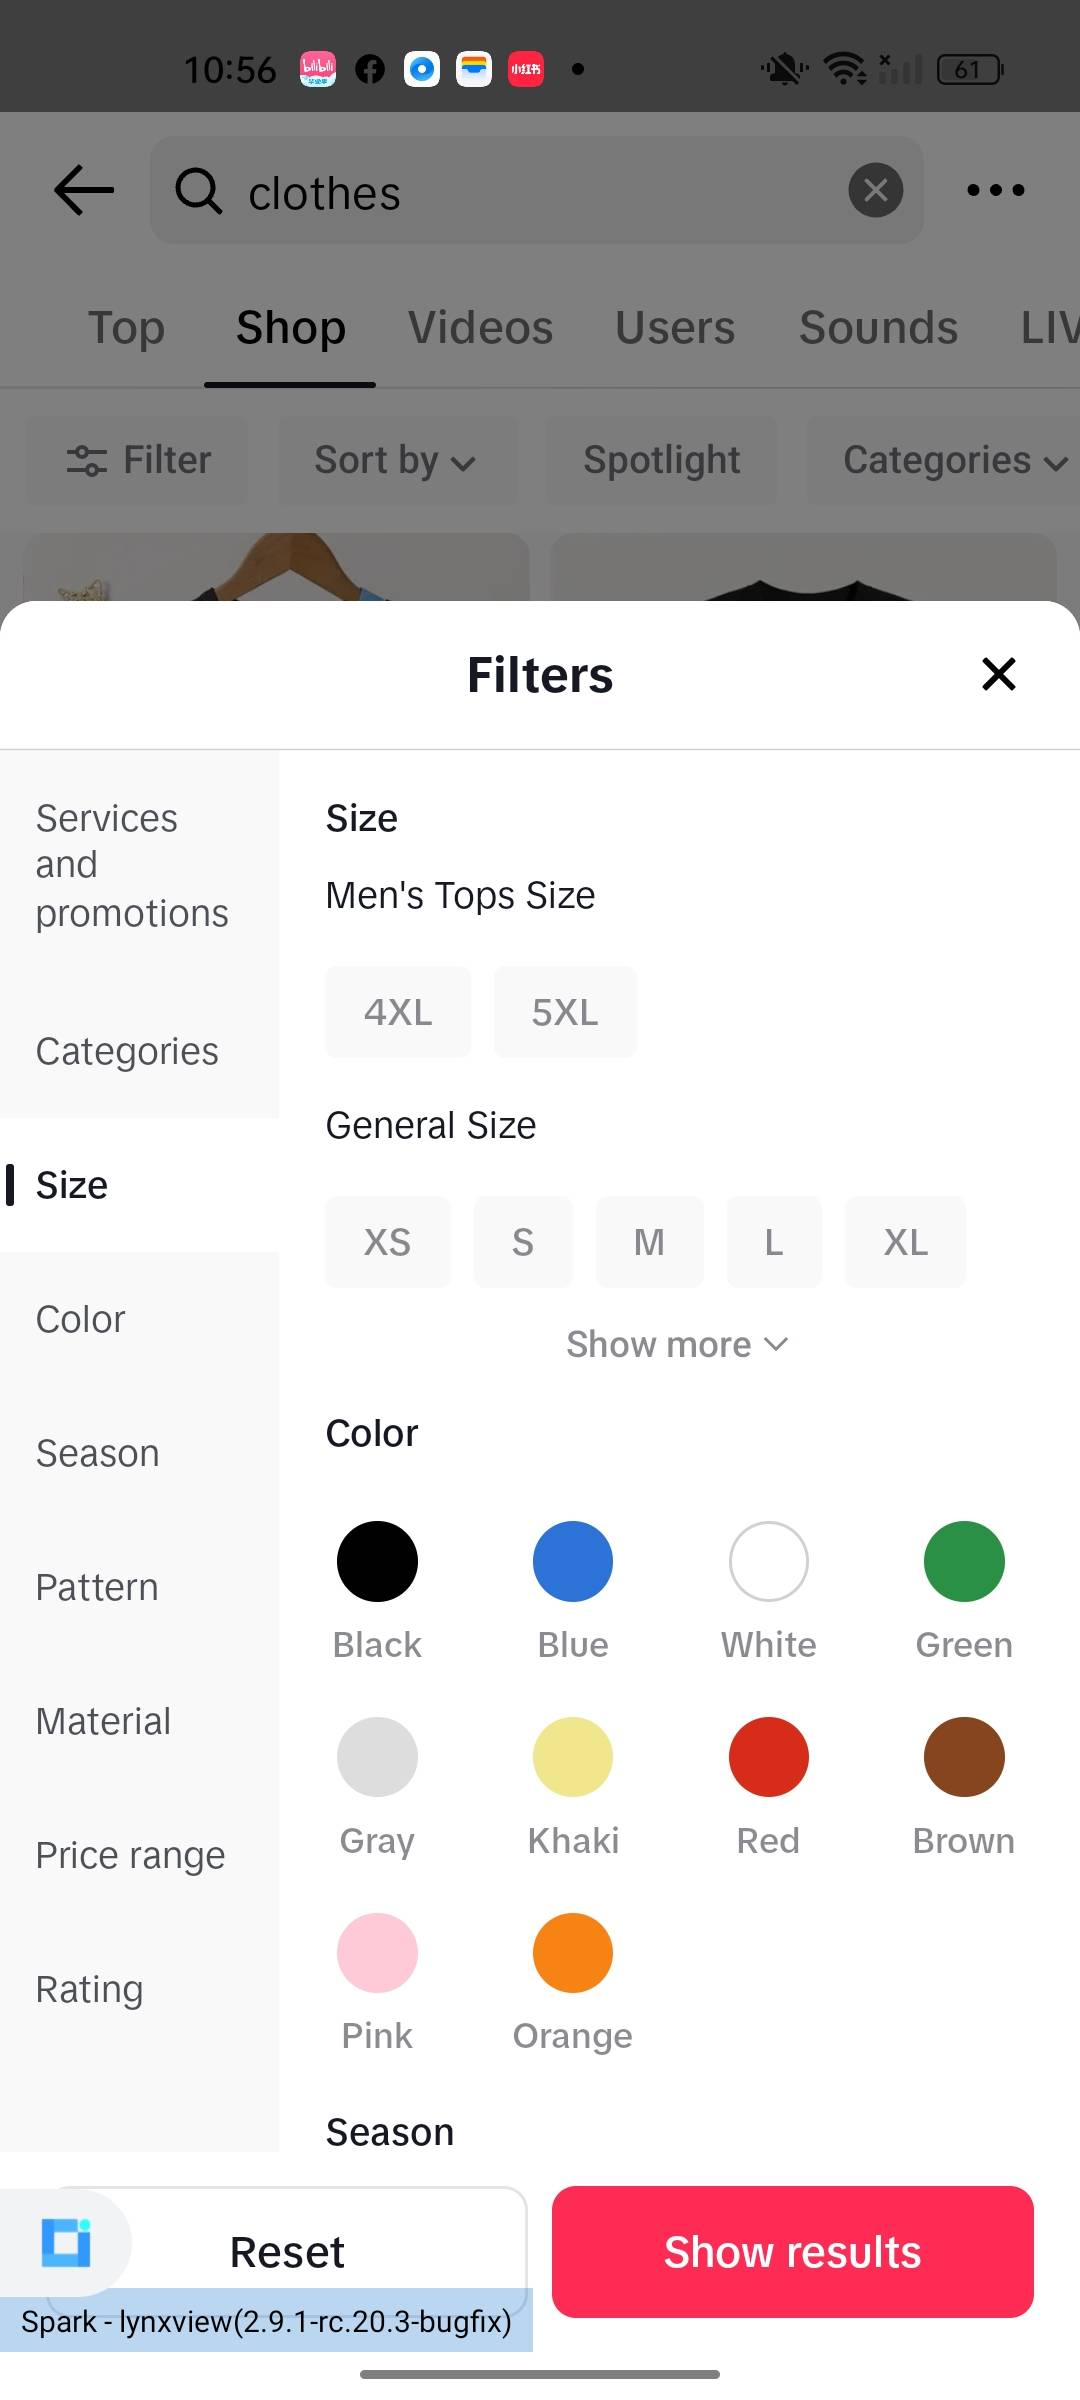The image size is (1080, 2400).
Task: Select the Blue color swatch
Action: click(573, 1562)
